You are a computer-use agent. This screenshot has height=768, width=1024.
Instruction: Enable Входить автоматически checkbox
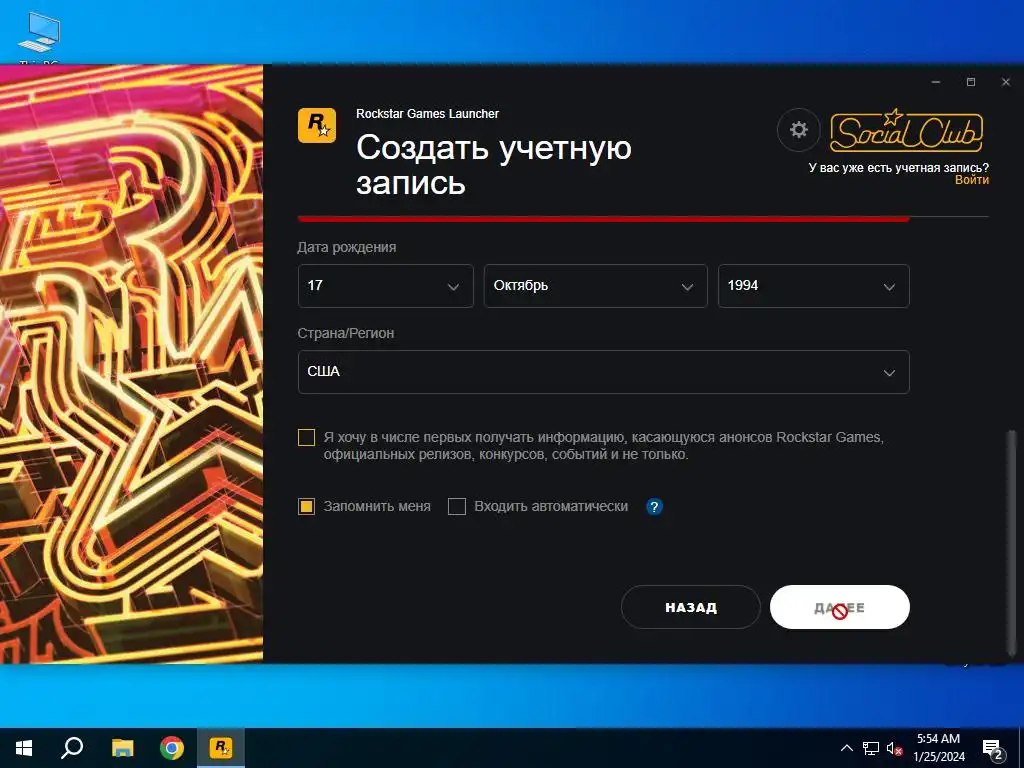click(457, 506)
